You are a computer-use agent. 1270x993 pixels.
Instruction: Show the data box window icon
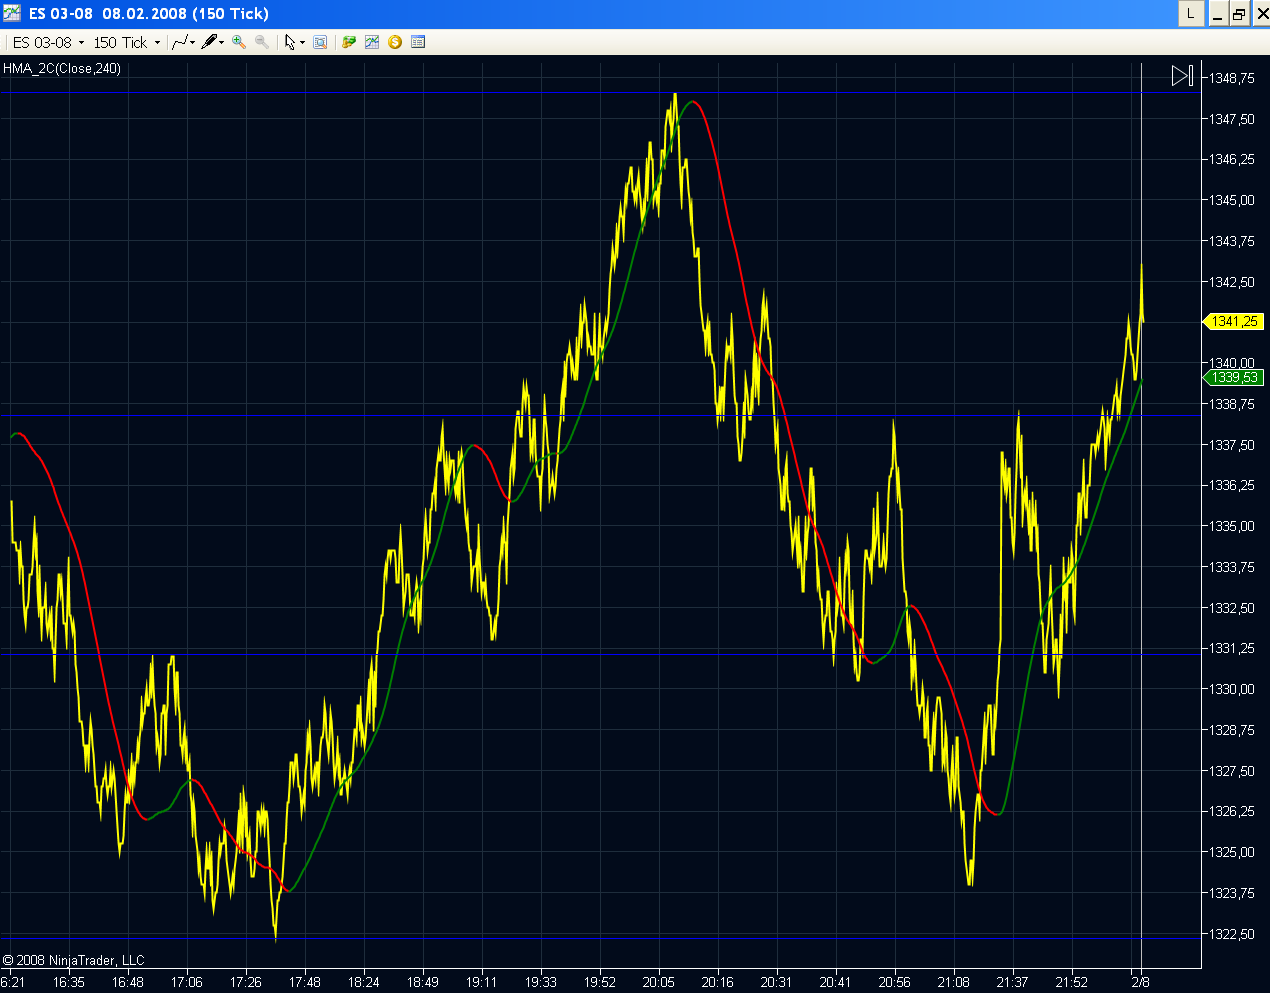pyautogui.click(x=320, y=42)
